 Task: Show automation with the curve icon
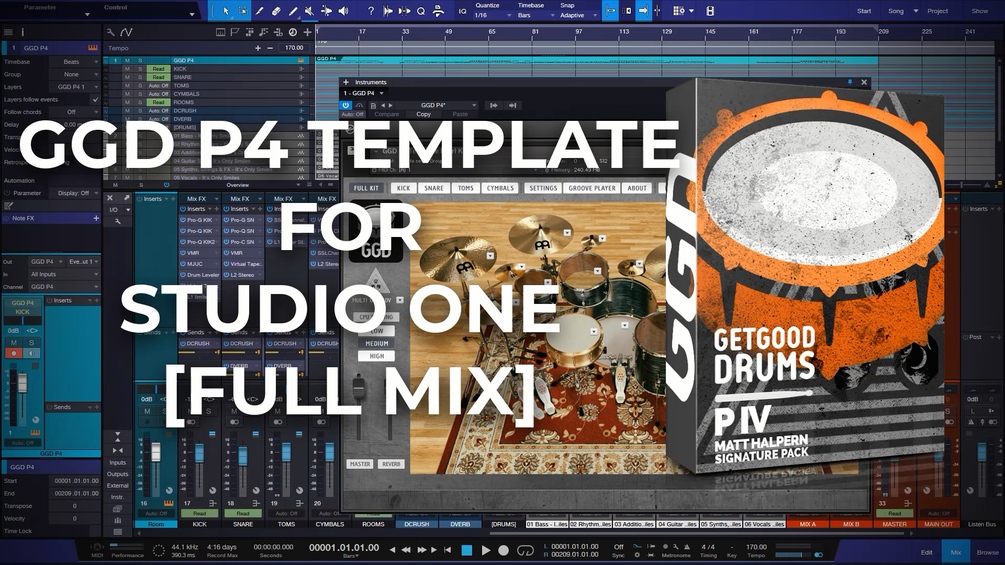click(126, 32)
